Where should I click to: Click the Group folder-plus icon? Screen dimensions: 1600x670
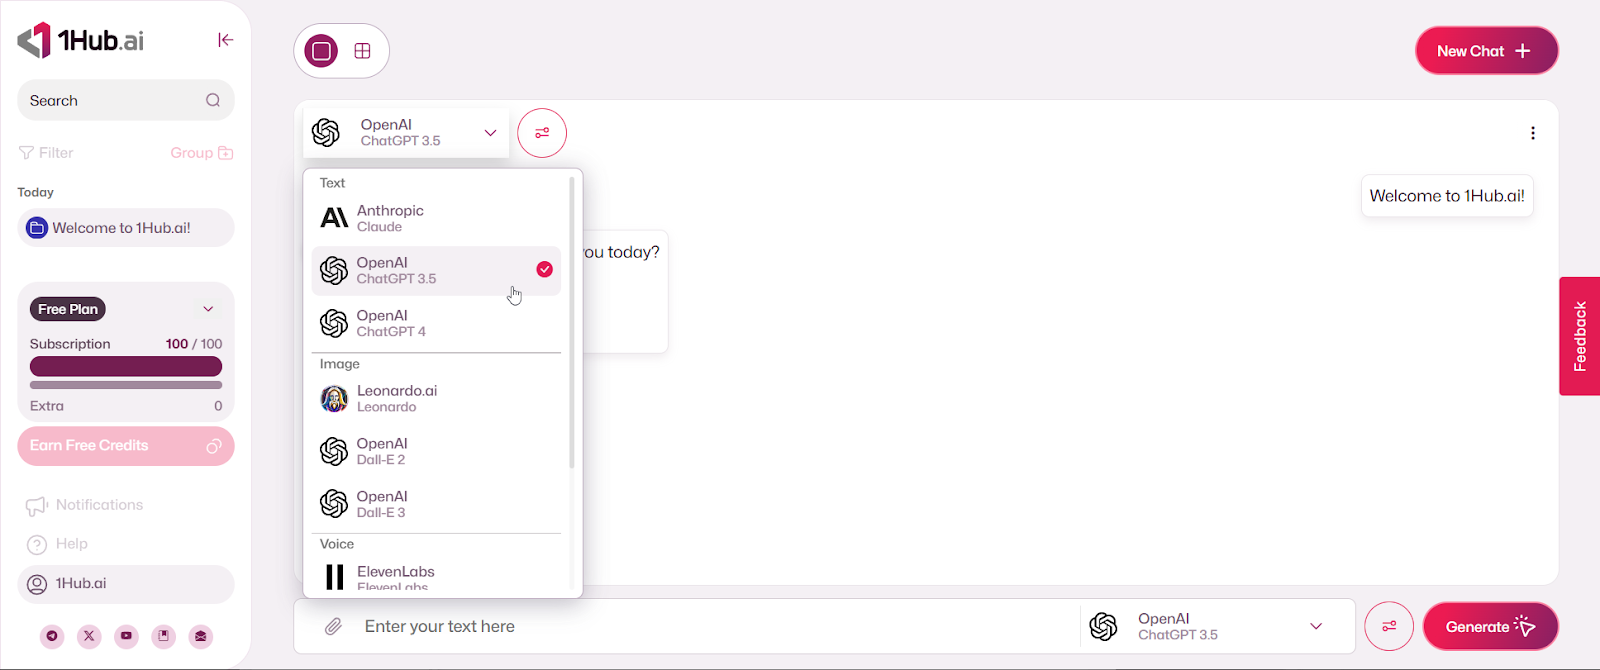click(226, 153)
